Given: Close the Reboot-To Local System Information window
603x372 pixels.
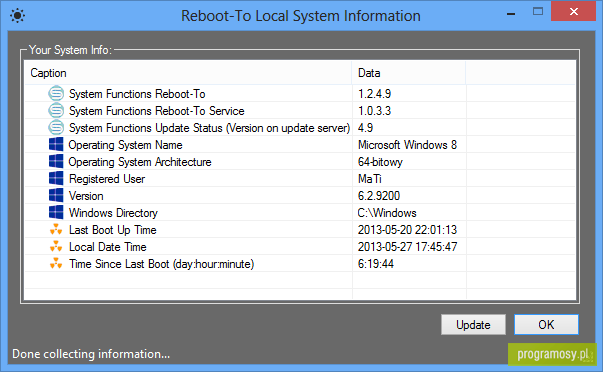Looking at the screenshot, I should [573, 12].
